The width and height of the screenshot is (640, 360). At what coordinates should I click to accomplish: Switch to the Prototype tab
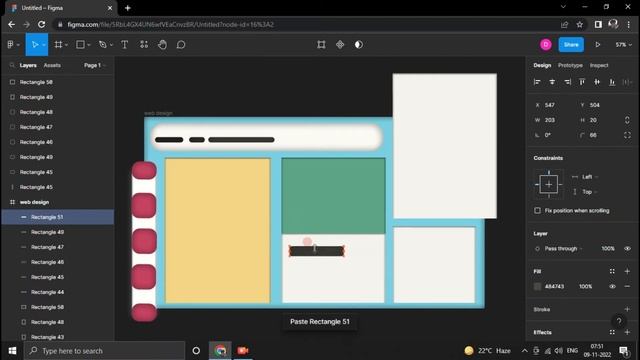point(570,65)
